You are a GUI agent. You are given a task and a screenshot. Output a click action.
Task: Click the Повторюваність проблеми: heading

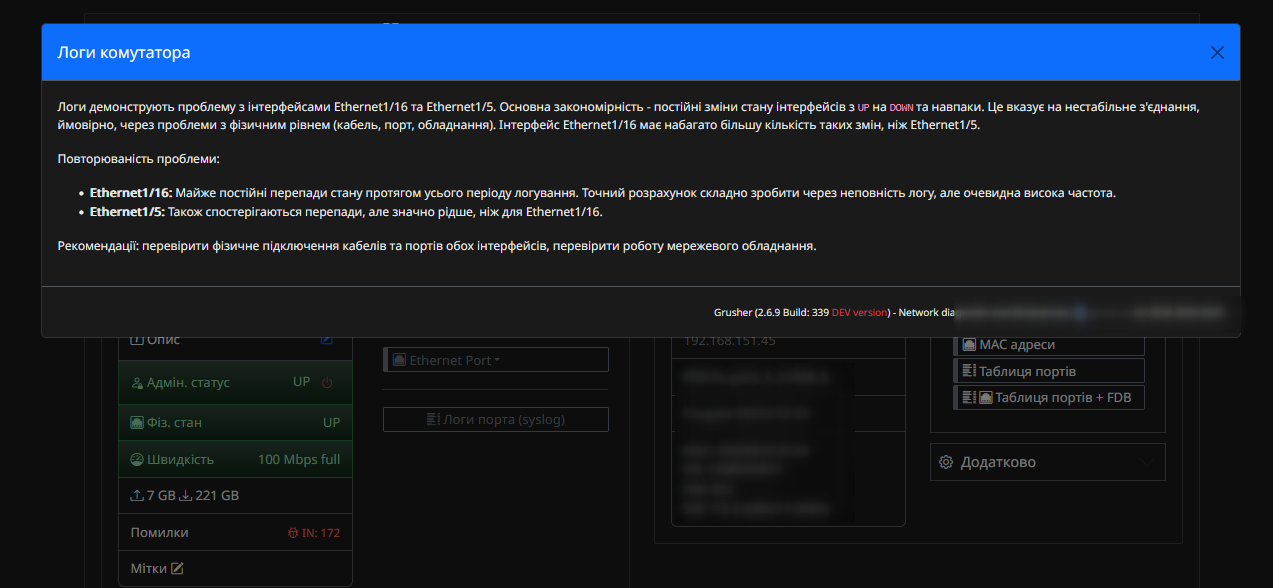tap(138, 159)
